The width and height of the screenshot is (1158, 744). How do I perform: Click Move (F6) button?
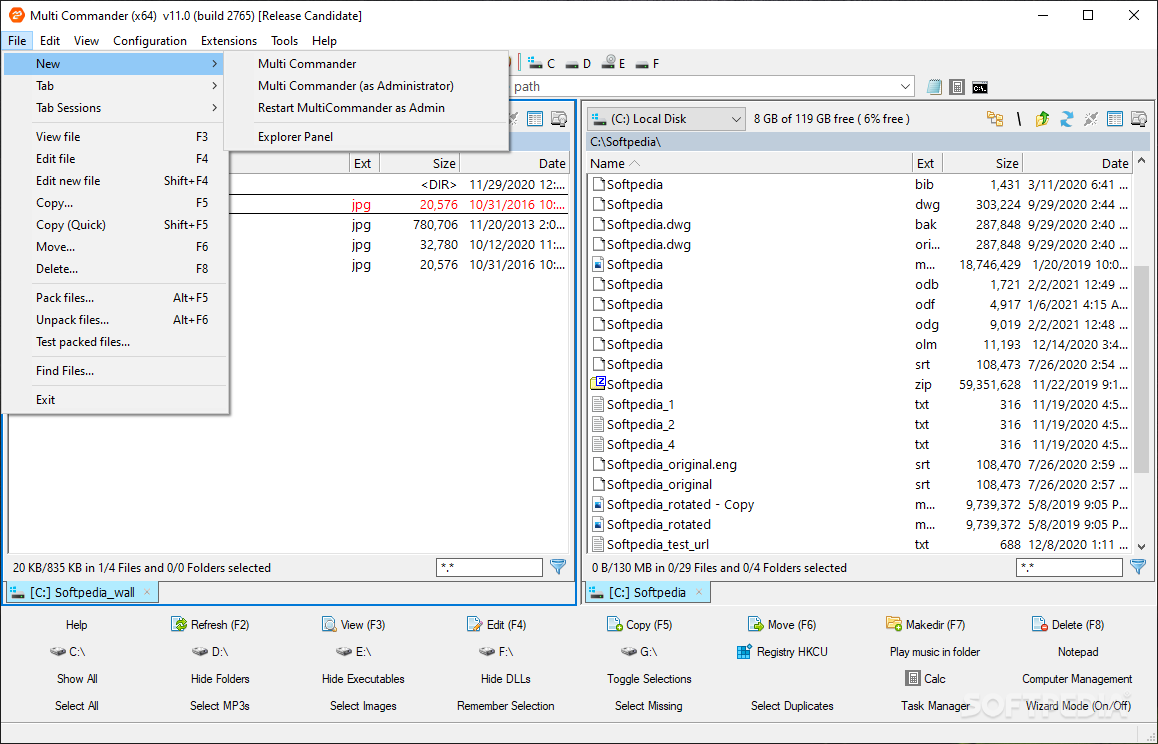(782, 625)
